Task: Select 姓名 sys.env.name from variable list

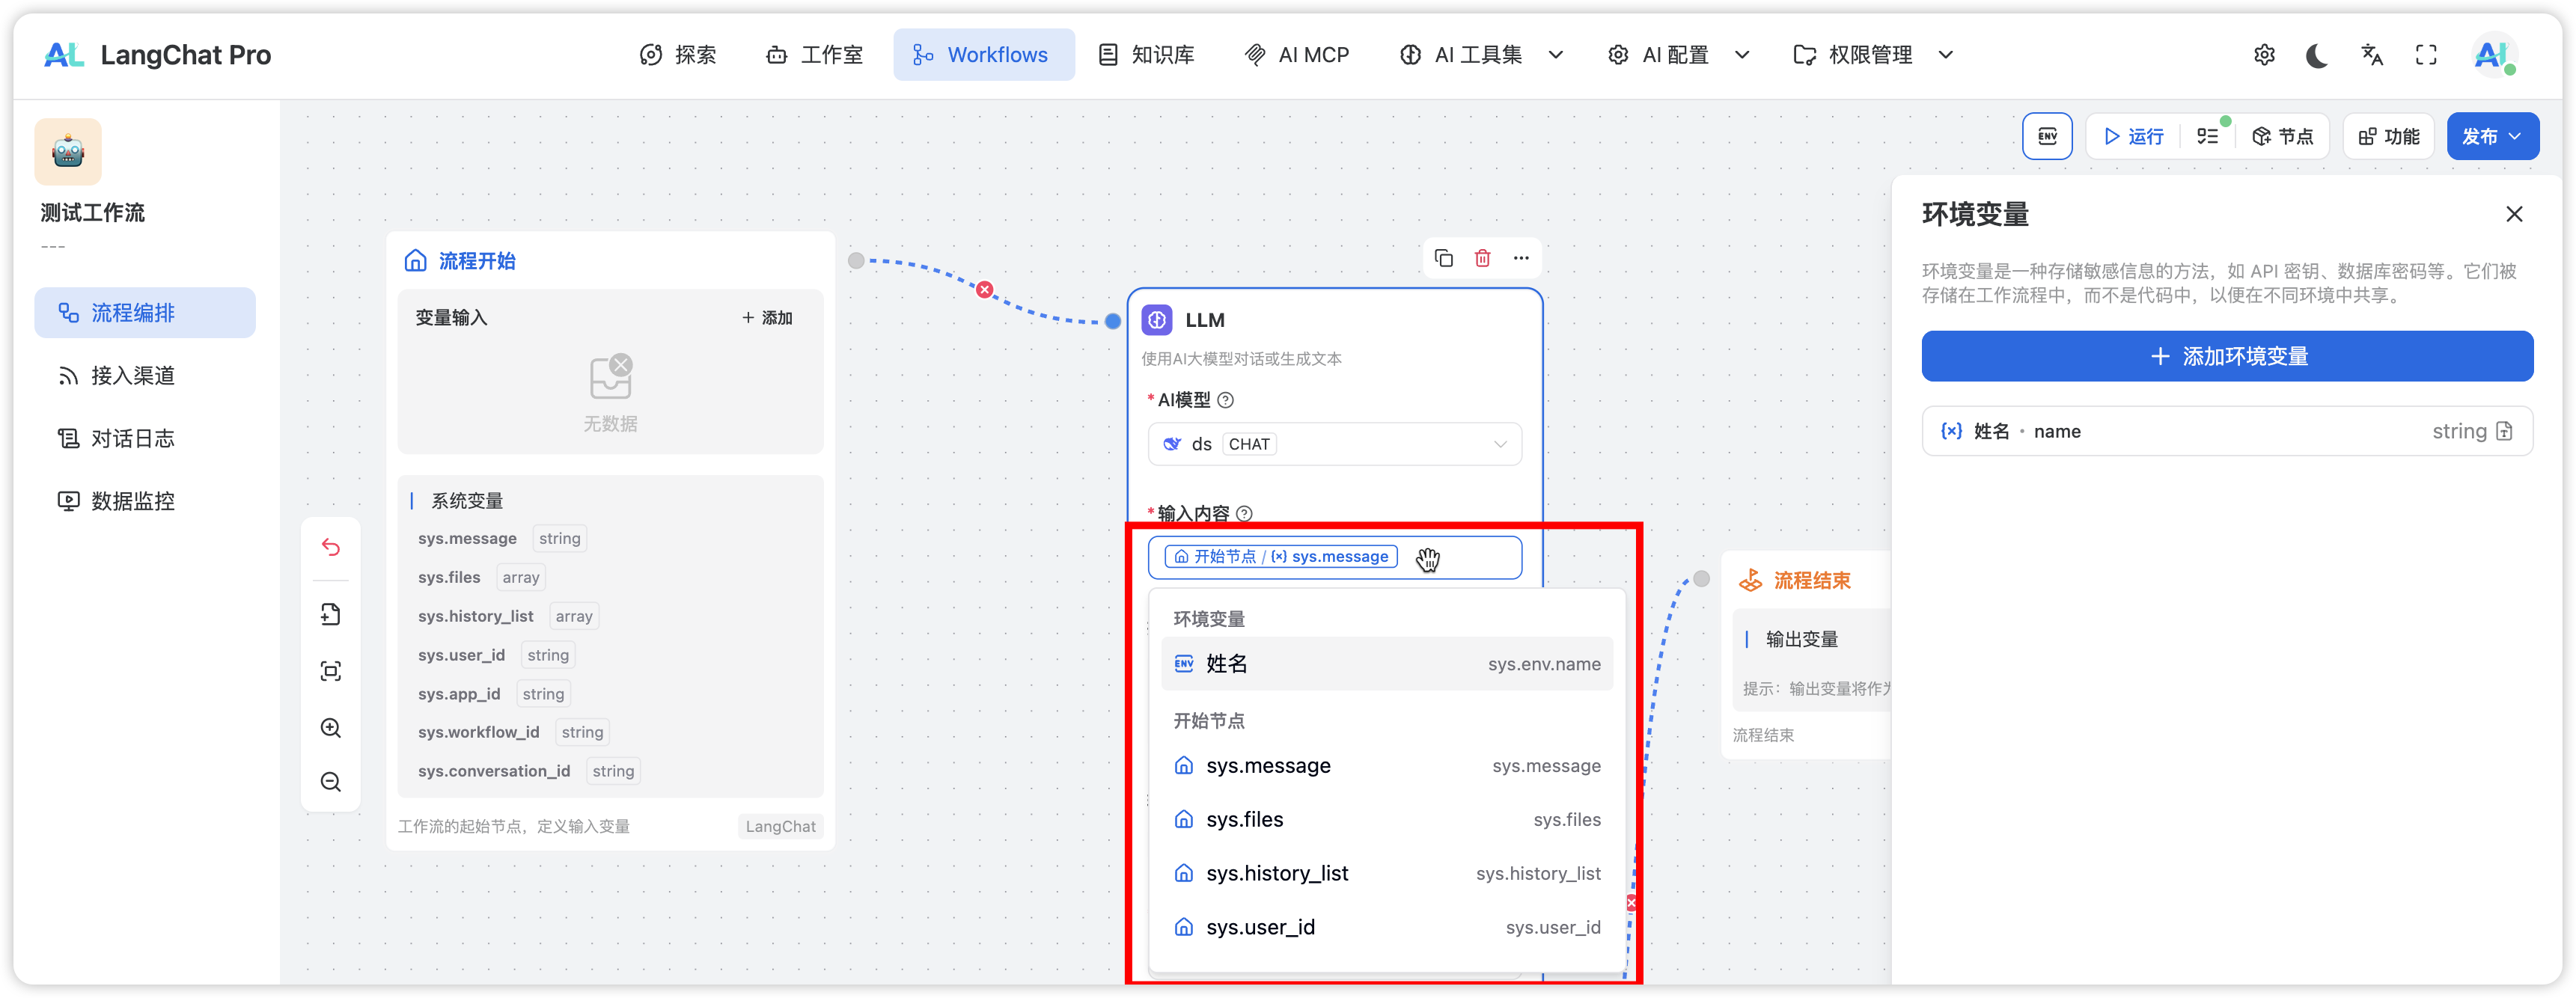Action: 1386,664
